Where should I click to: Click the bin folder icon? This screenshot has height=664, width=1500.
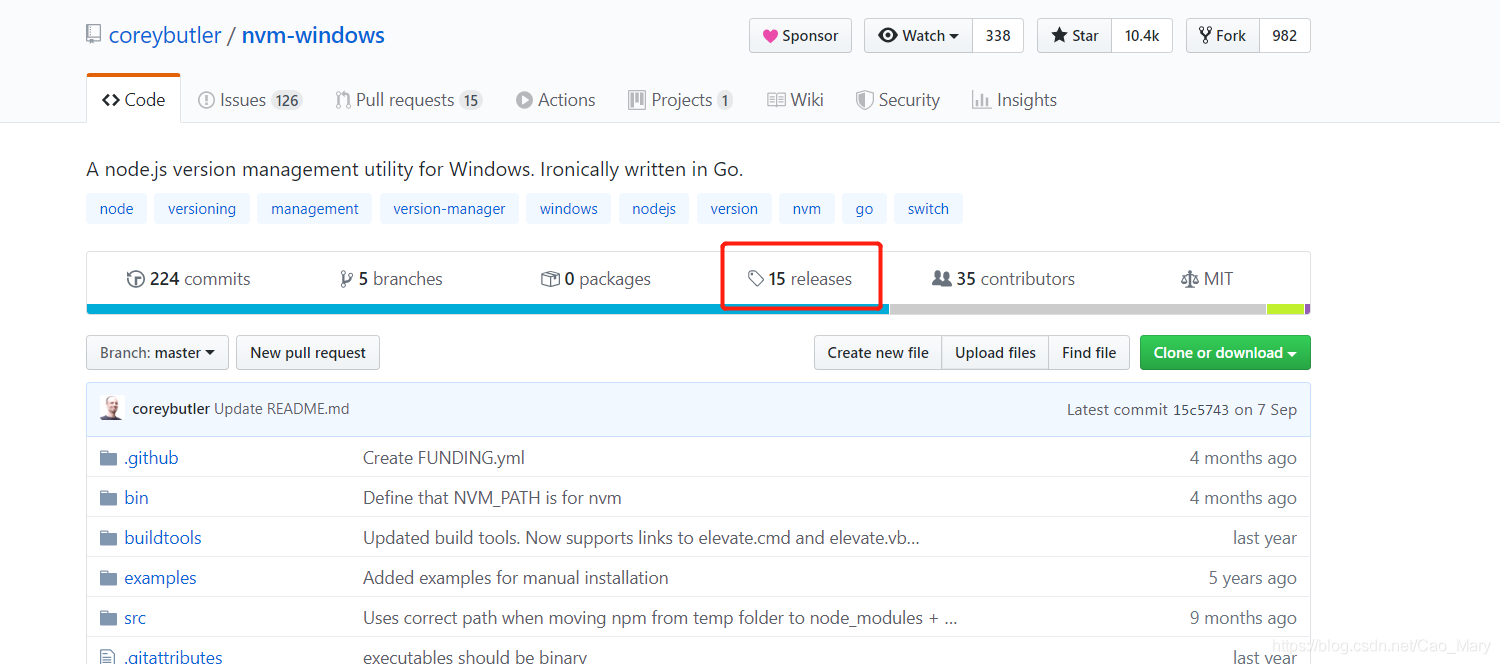click(109, 498)
